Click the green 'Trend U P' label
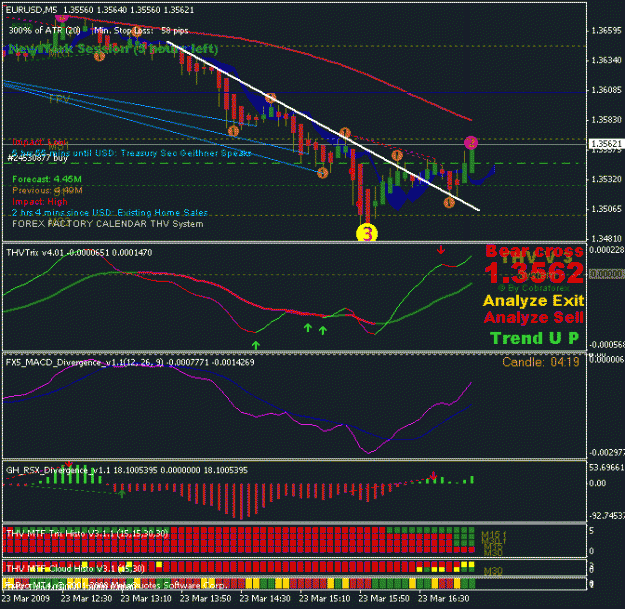The height and width of the screenshot is (609, 625). point(535,338)
